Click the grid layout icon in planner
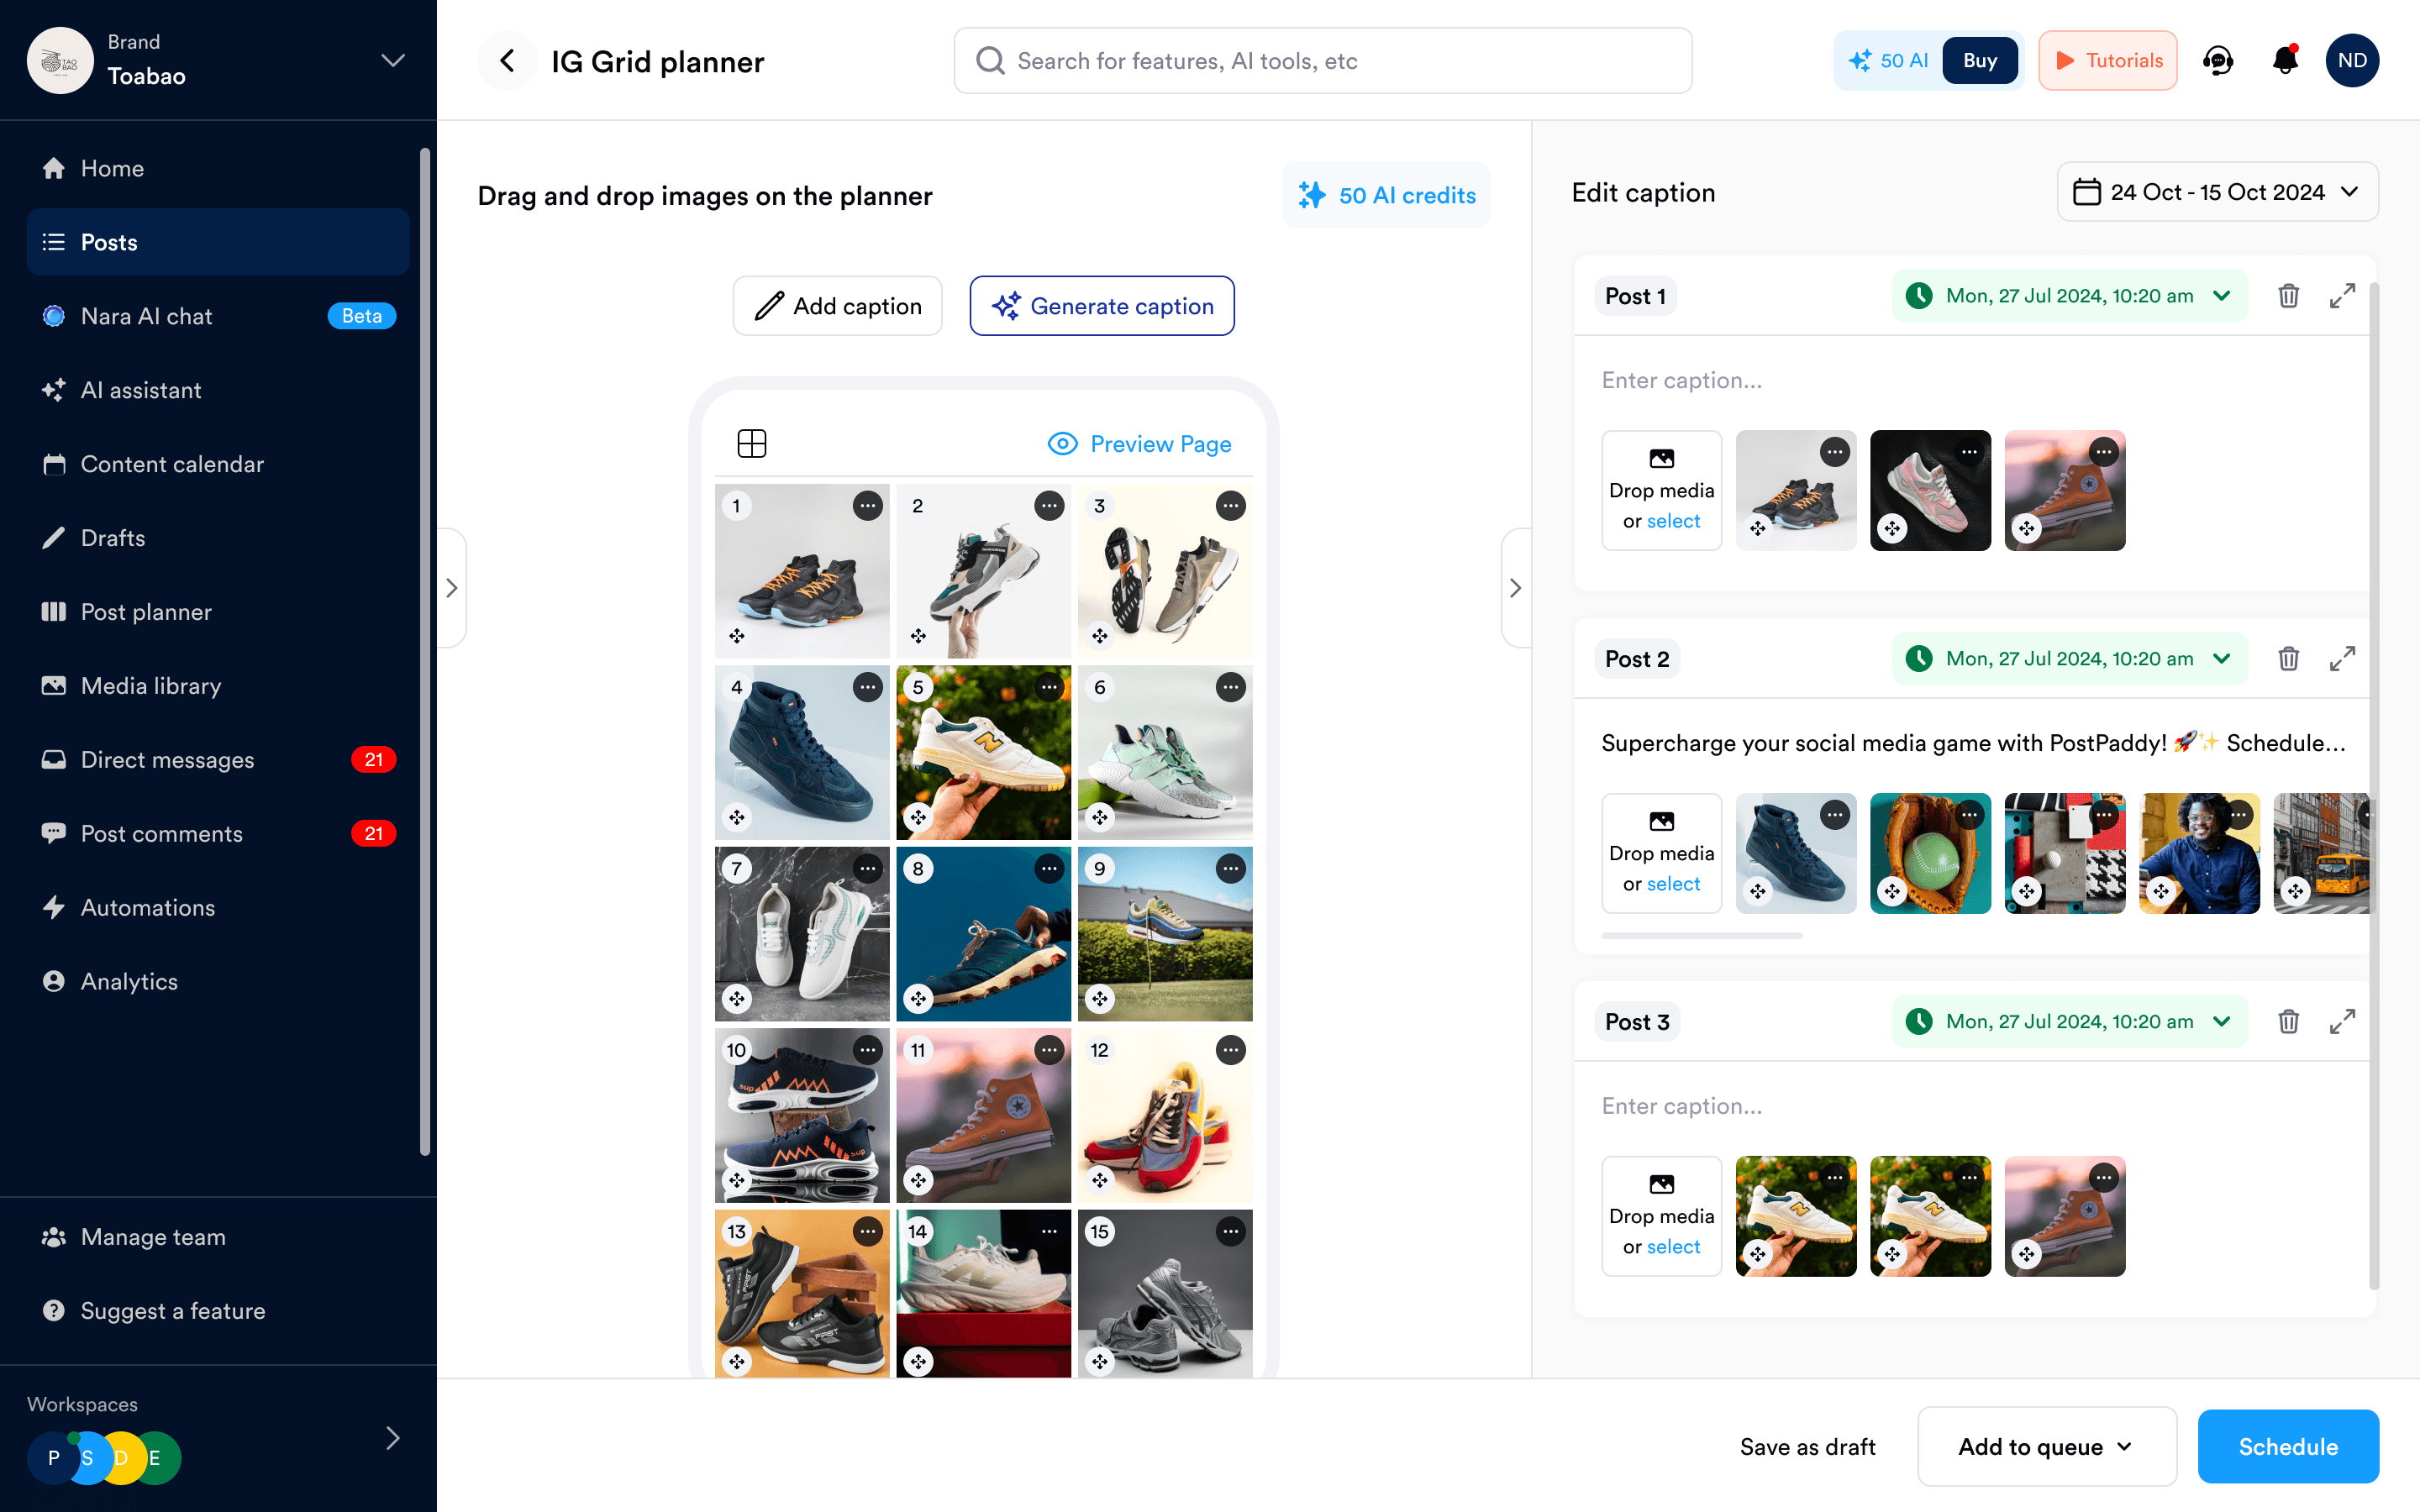Viewport: 2420px width, 1512px height. pos(751,443)
